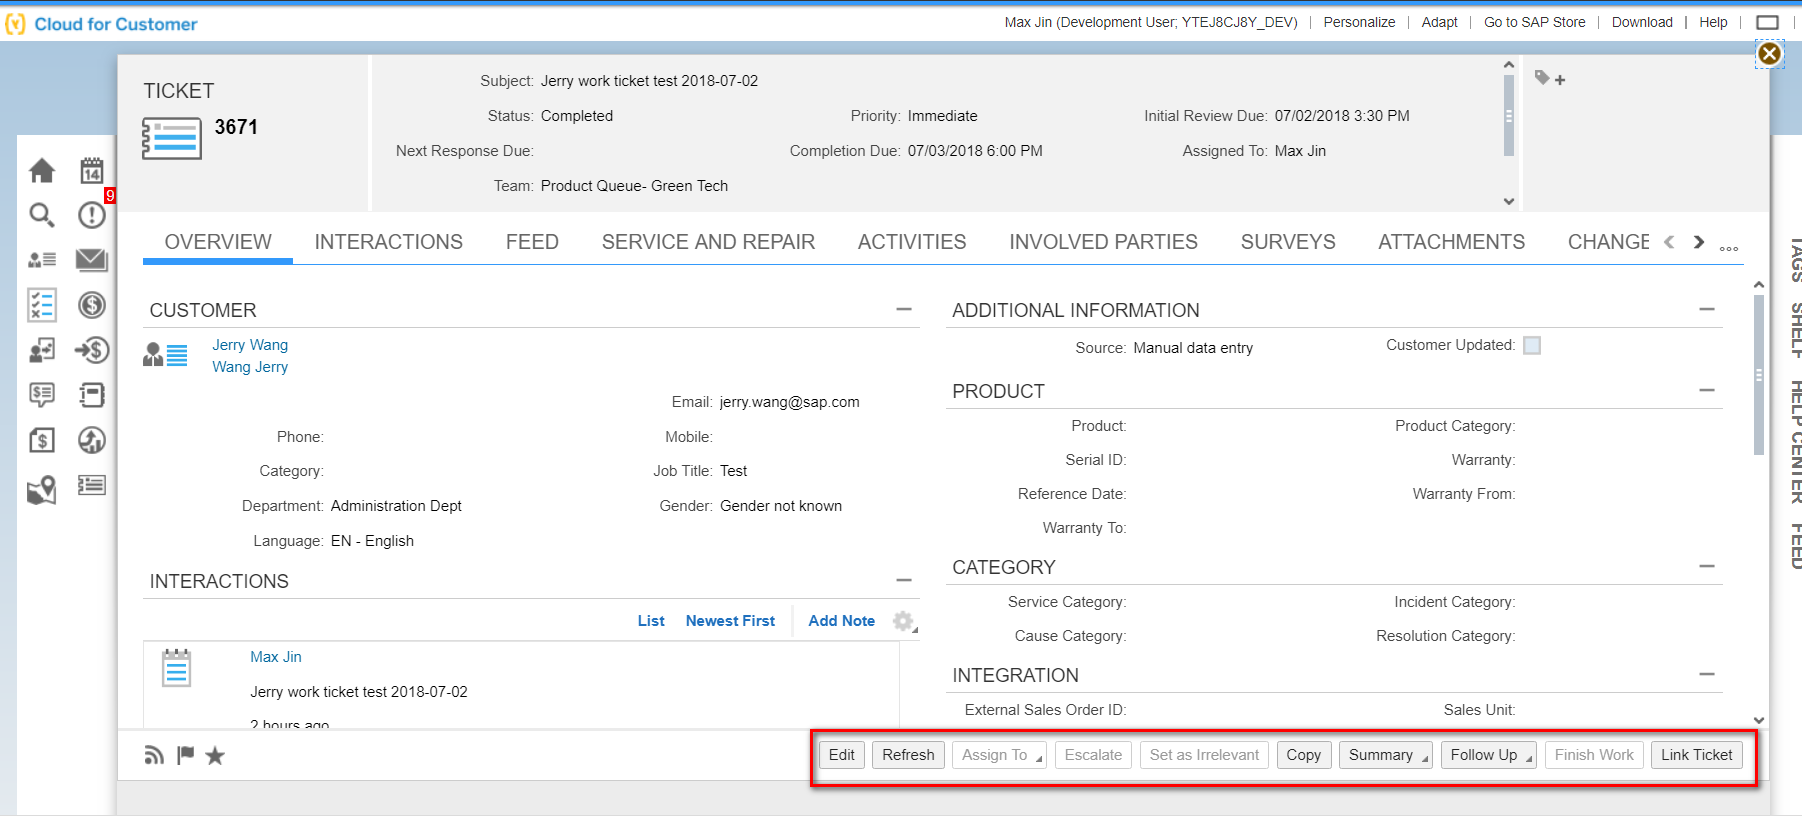Viewport: 1802px width, 816px height.
Task: Click the RSS feed icon in footer
Action: tap(153, 755)
